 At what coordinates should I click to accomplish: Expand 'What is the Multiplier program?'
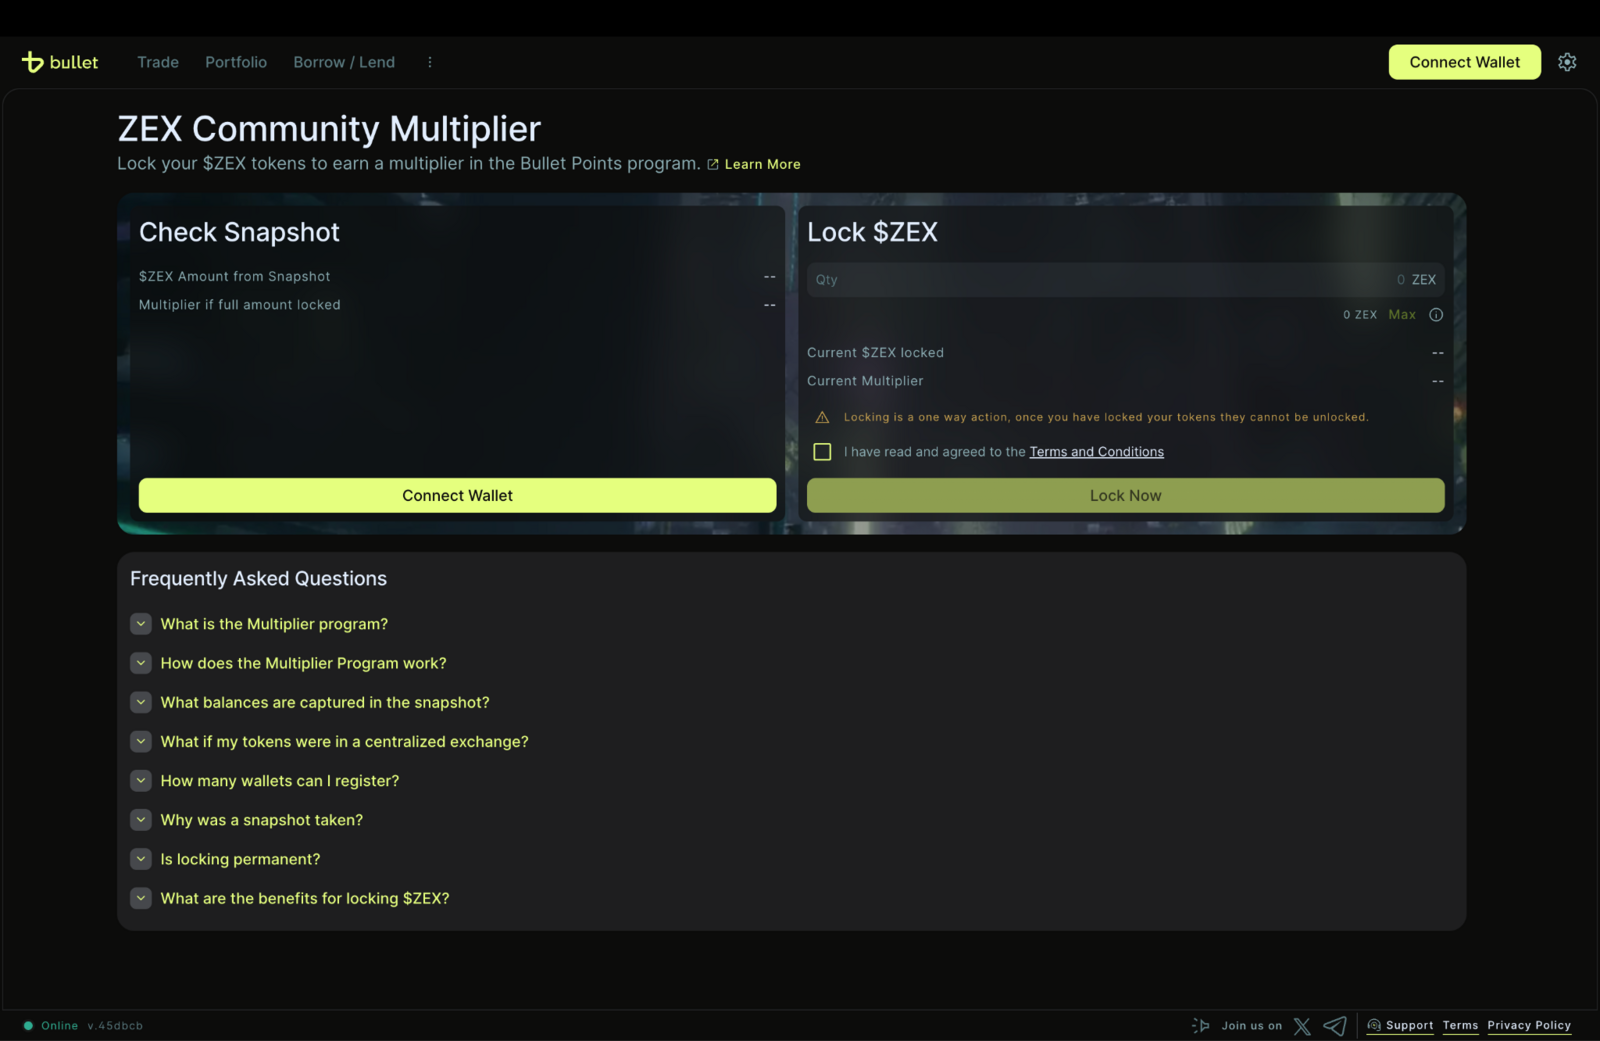(x=141, y=624)
